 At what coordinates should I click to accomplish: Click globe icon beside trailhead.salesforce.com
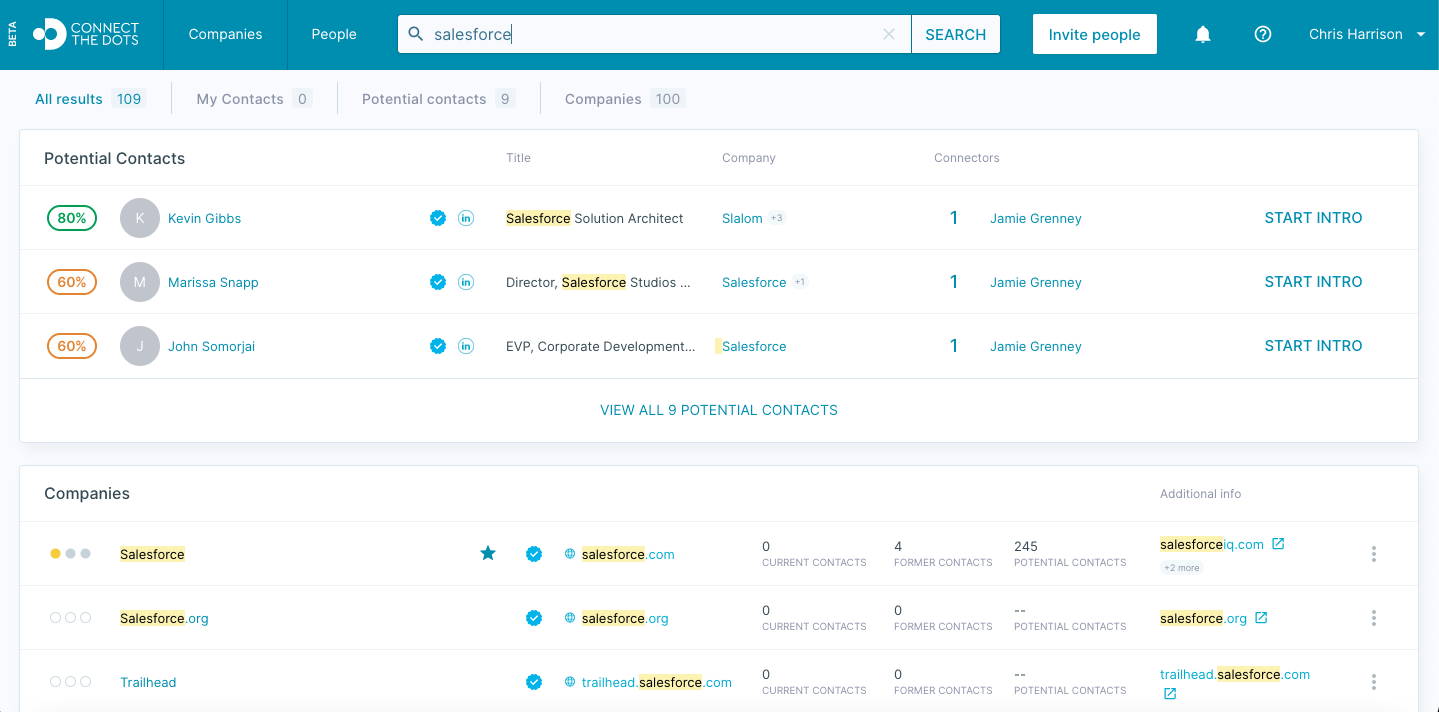(x=570, y=682)
